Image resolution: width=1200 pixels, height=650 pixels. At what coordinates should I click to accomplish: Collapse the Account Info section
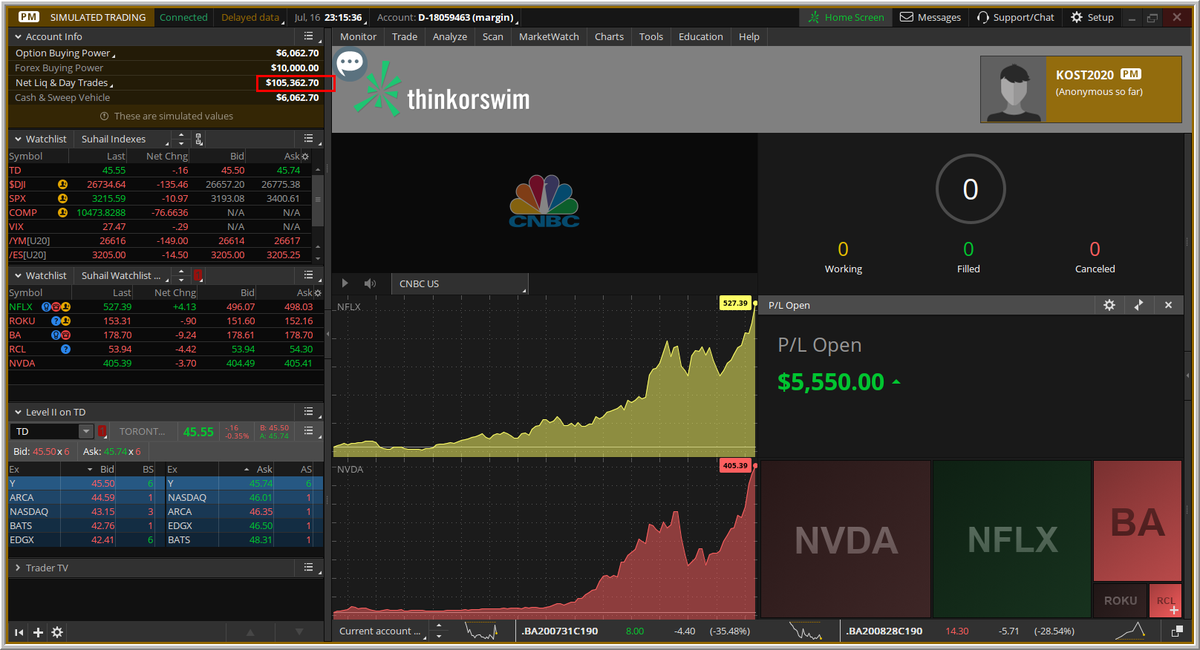tap(17, 37)
